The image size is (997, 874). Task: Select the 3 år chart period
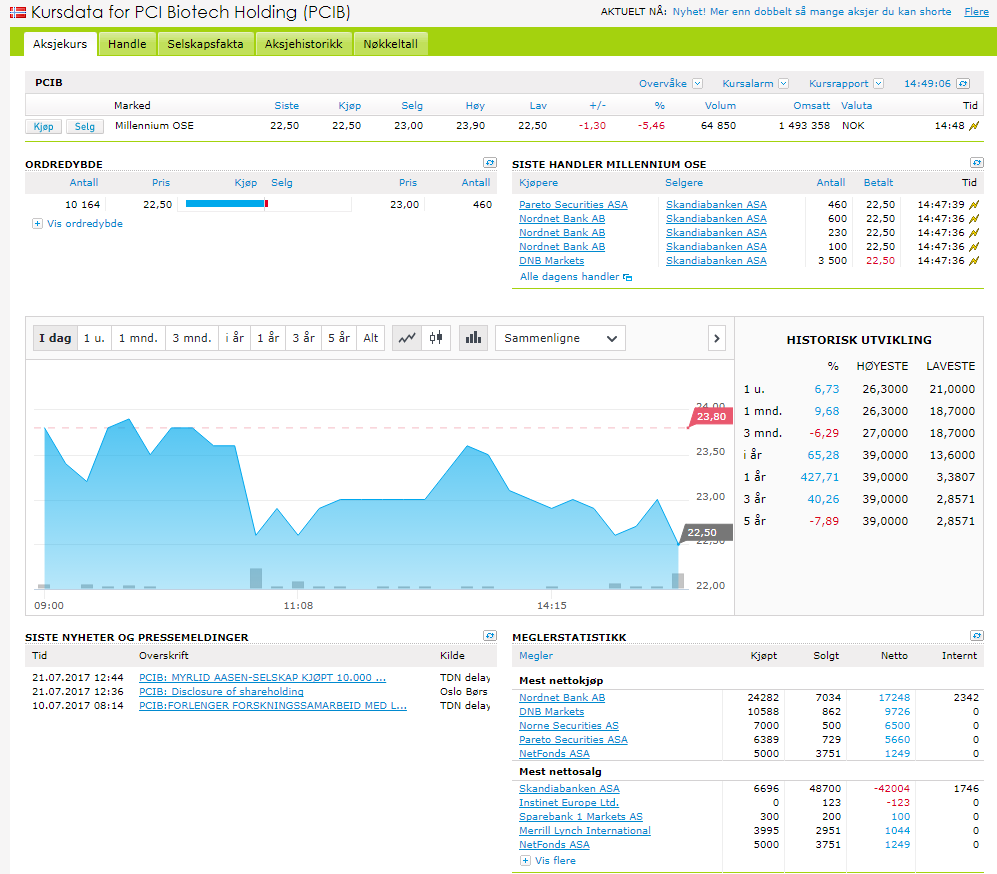pyautogui.click(x=304, y=338)
